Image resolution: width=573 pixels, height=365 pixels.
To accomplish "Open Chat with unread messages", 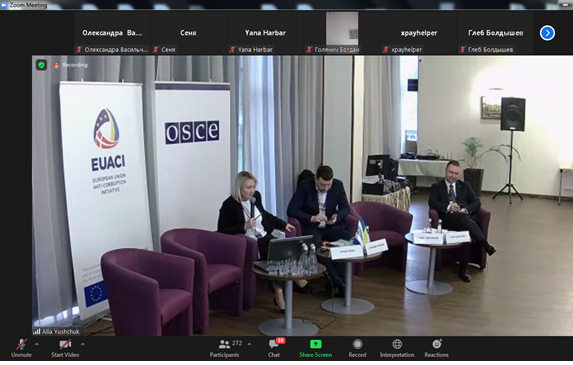I will pos(274,348).
